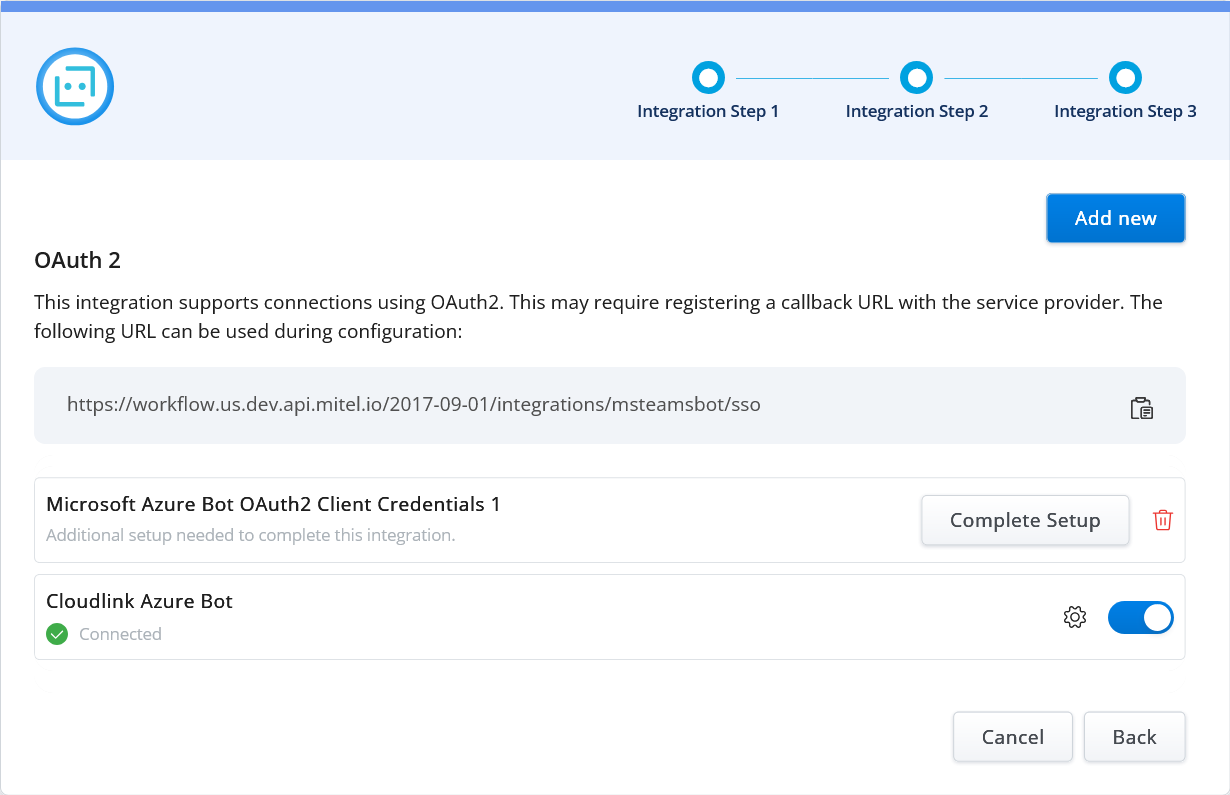Select the Integration Step 3 circle marker
Screen dimensions: 1230x795
pos(1125,77)
